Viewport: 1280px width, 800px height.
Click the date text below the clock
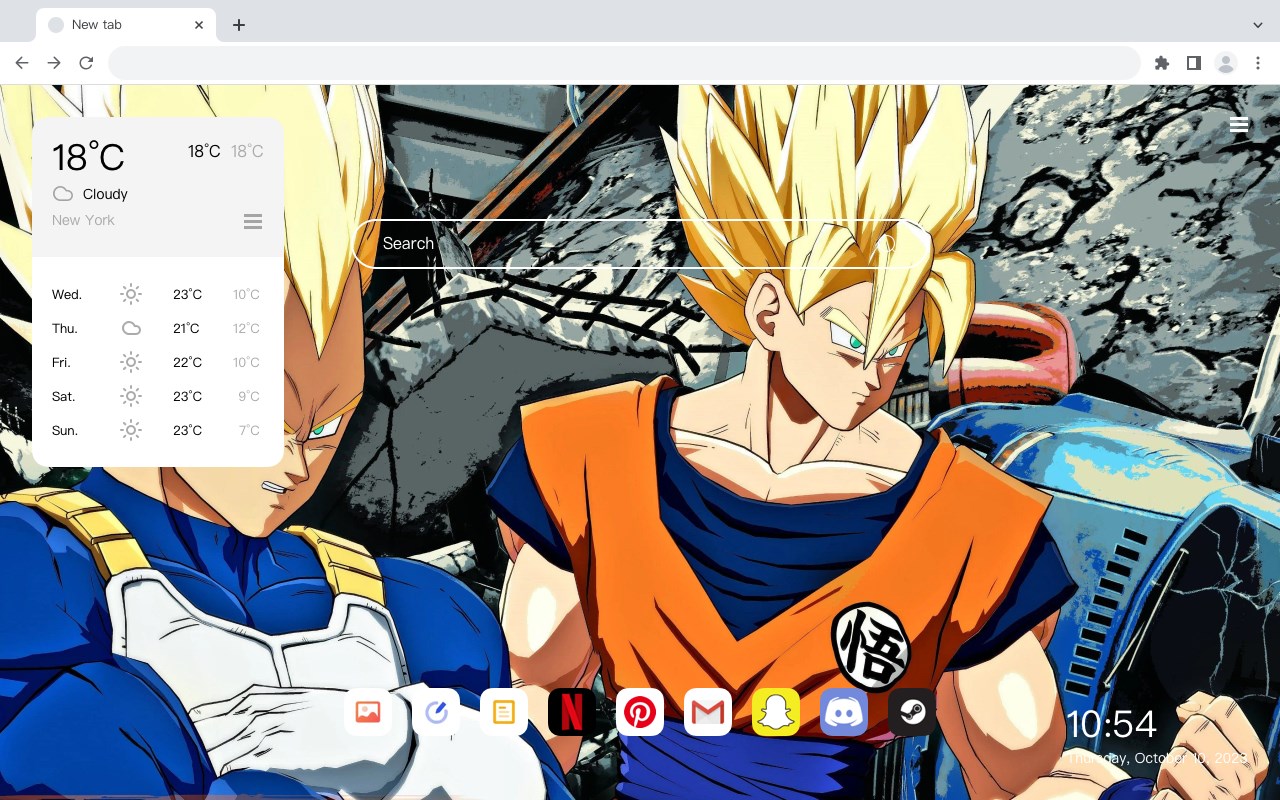point(1157,758)
